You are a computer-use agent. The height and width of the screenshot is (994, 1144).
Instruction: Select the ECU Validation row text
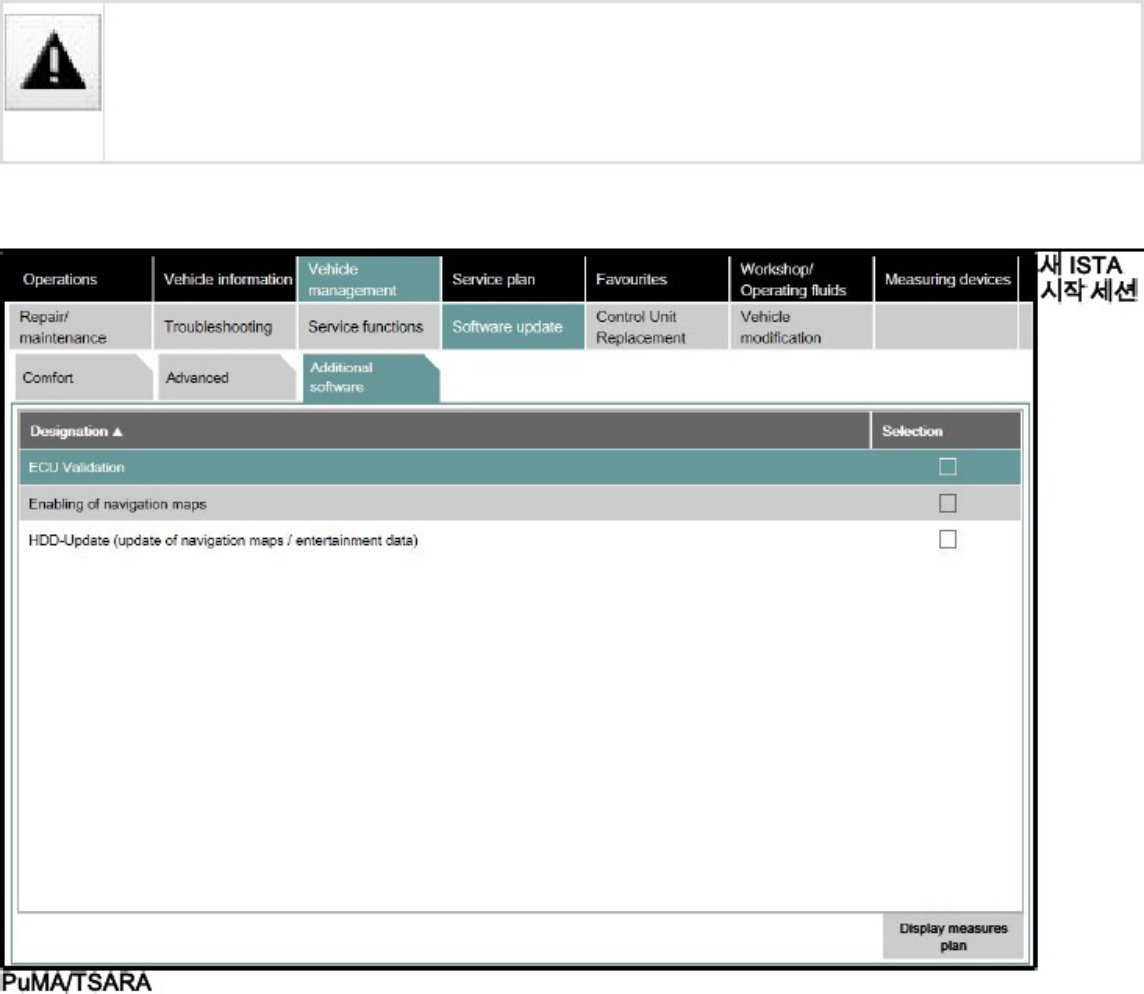(76, 467)
